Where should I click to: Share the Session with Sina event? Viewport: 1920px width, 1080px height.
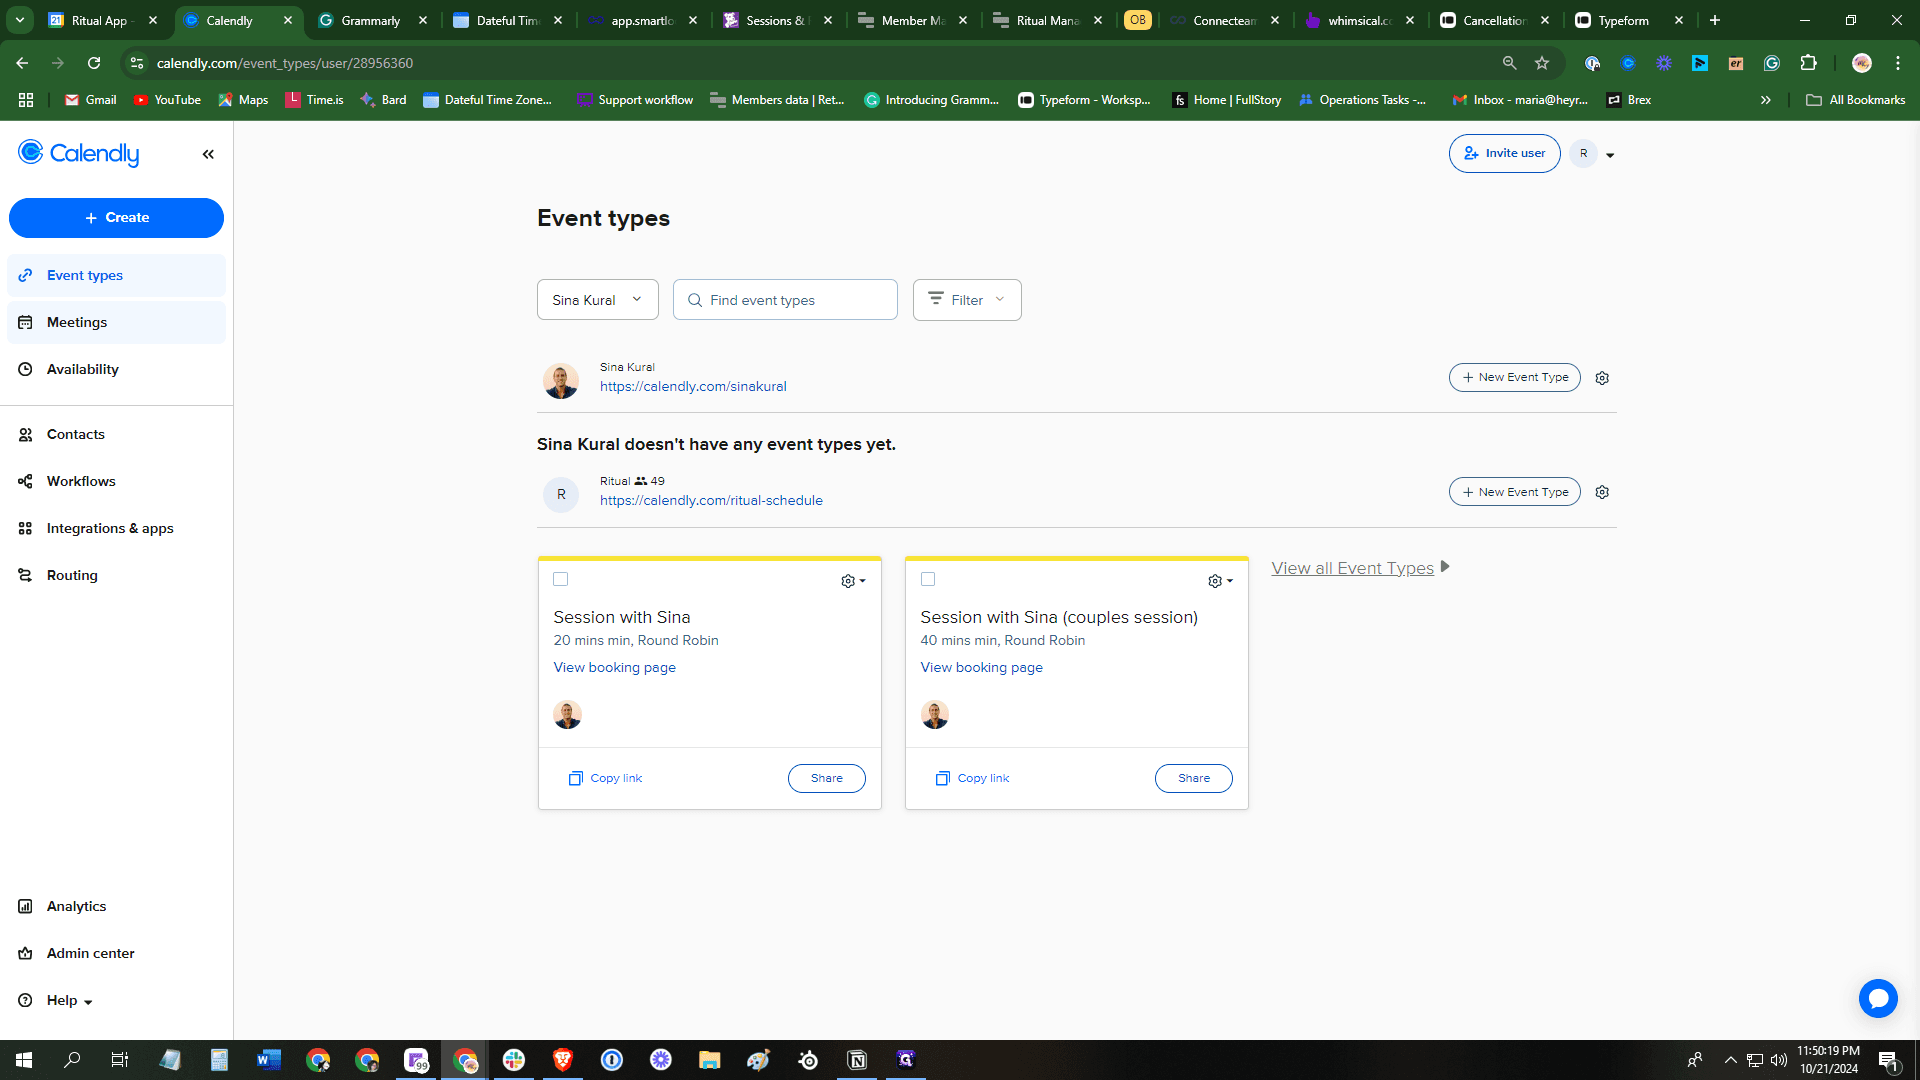coord(826,778)
